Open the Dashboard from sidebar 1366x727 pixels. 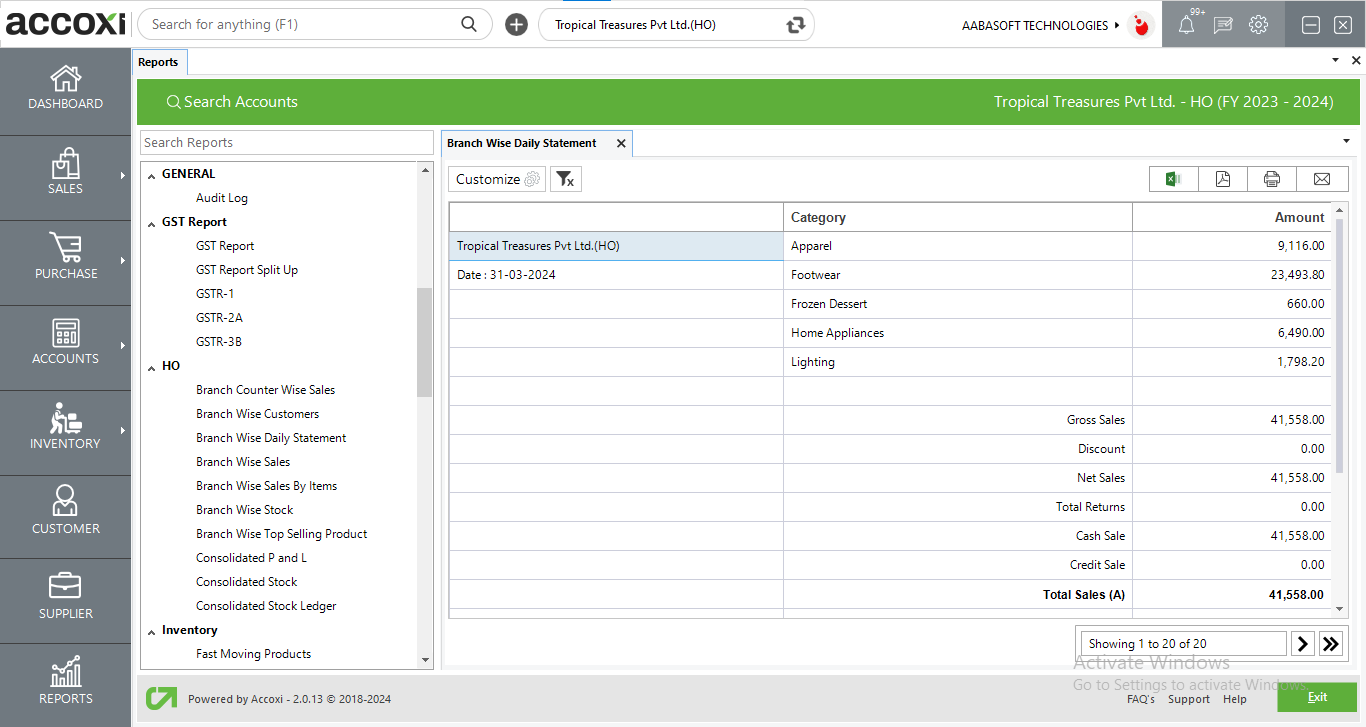click(65, 88)
